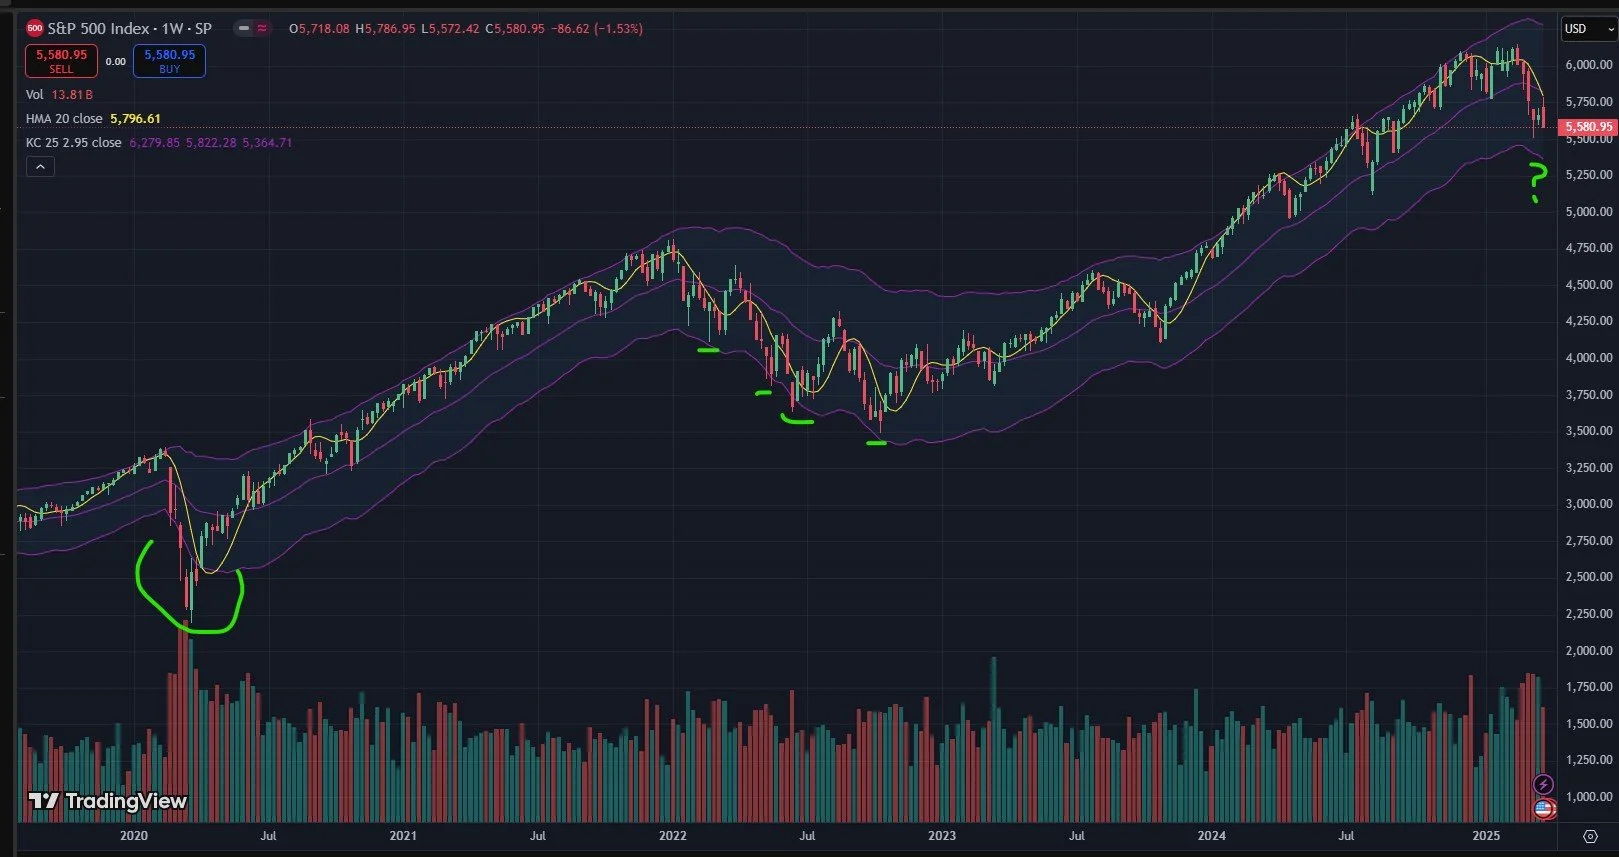Click the red S&P 500 symbol logo
1619x857 pixels.
click(35, 28)
